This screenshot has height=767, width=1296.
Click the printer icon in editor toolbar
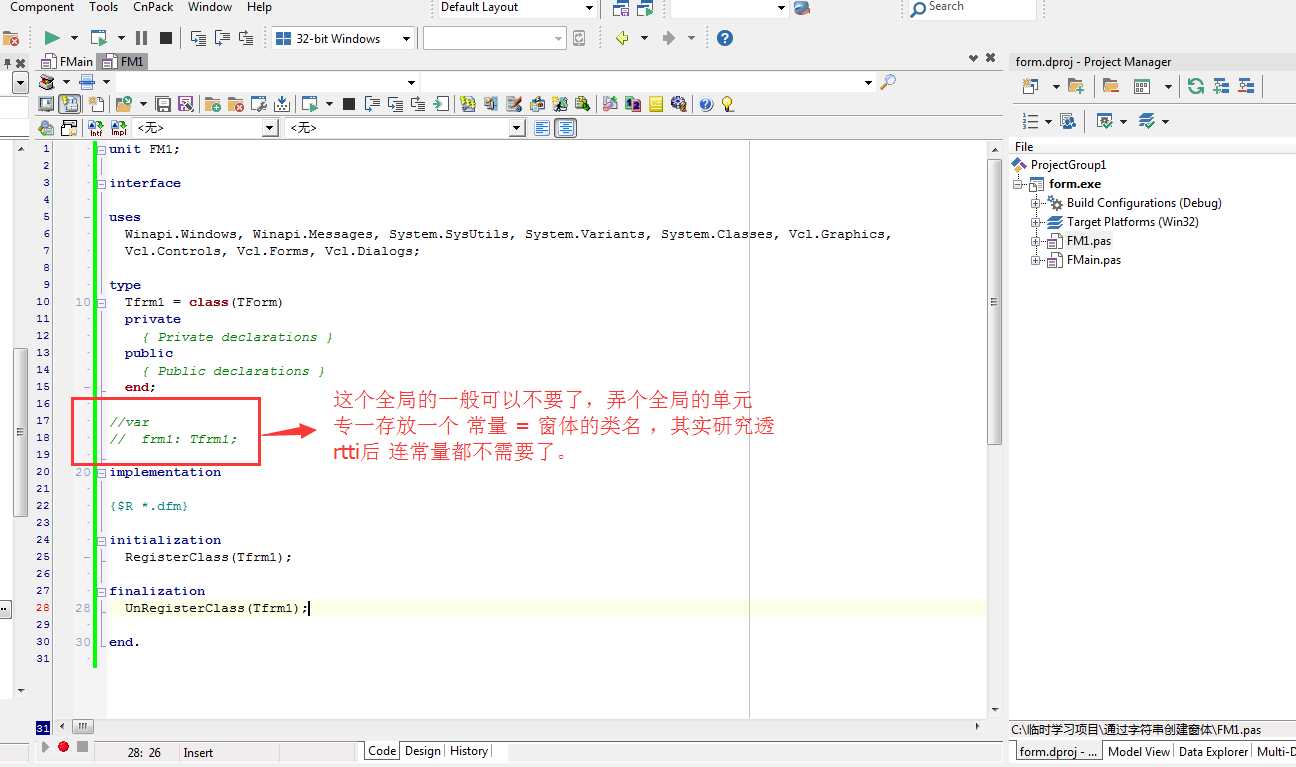pyautogui.click(x=87, y=82)
